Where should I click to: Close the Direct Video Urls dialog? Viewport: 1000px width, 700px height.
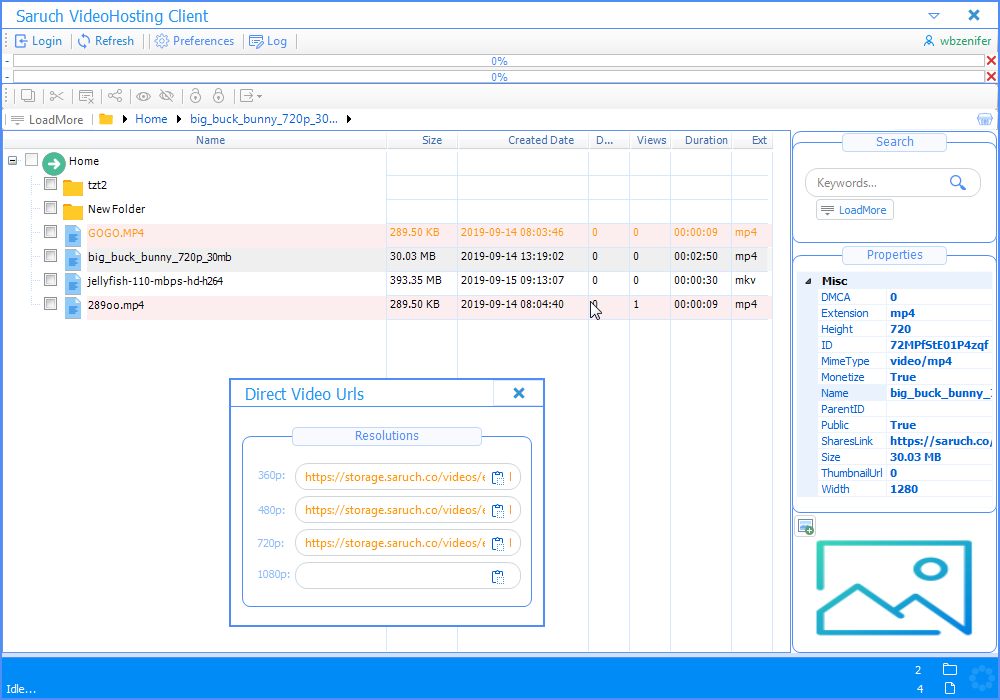(519, 393)
